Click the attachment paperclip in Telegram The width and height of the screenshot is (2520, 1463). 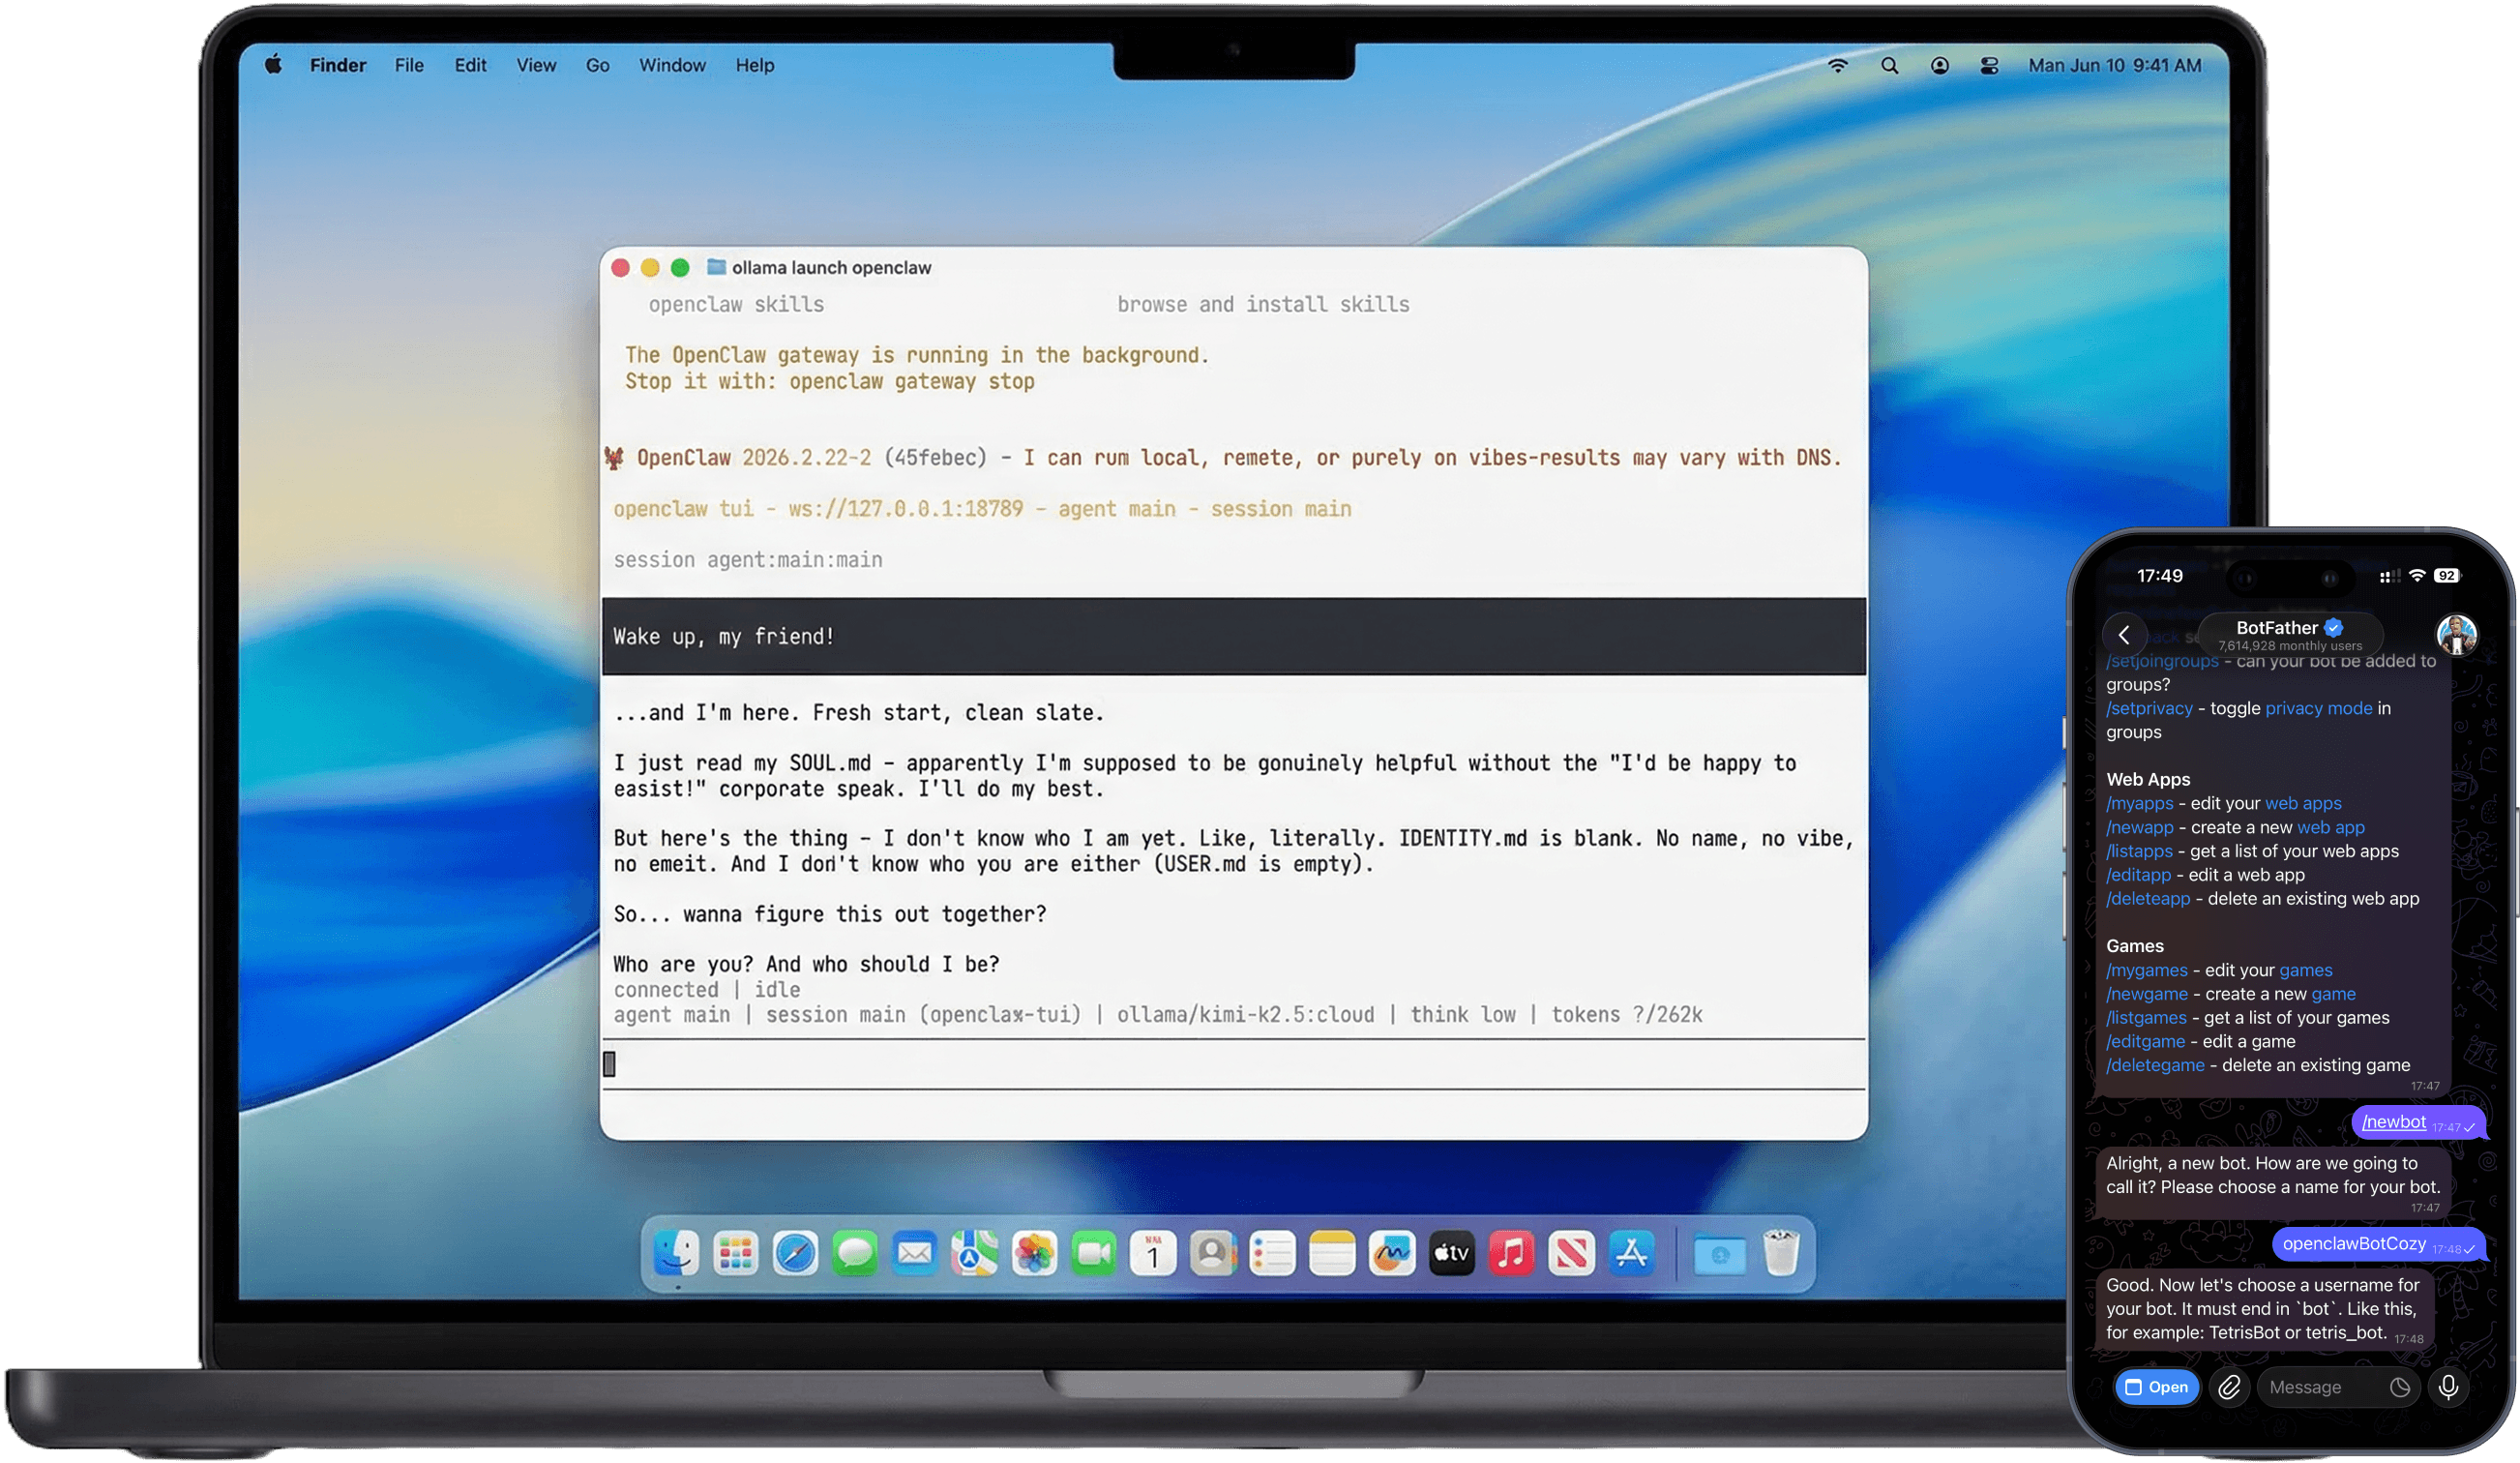point(2229,1387)
